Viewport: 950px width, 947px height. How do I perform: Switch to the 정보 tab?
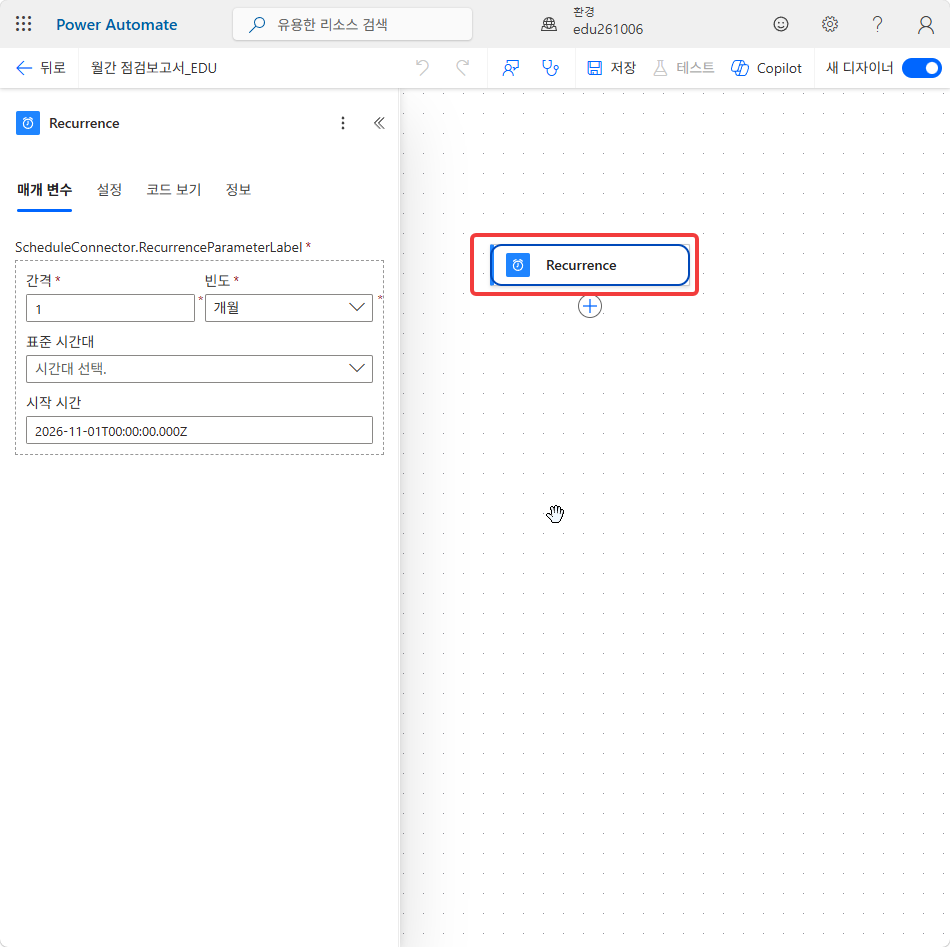tap(238, 190)
